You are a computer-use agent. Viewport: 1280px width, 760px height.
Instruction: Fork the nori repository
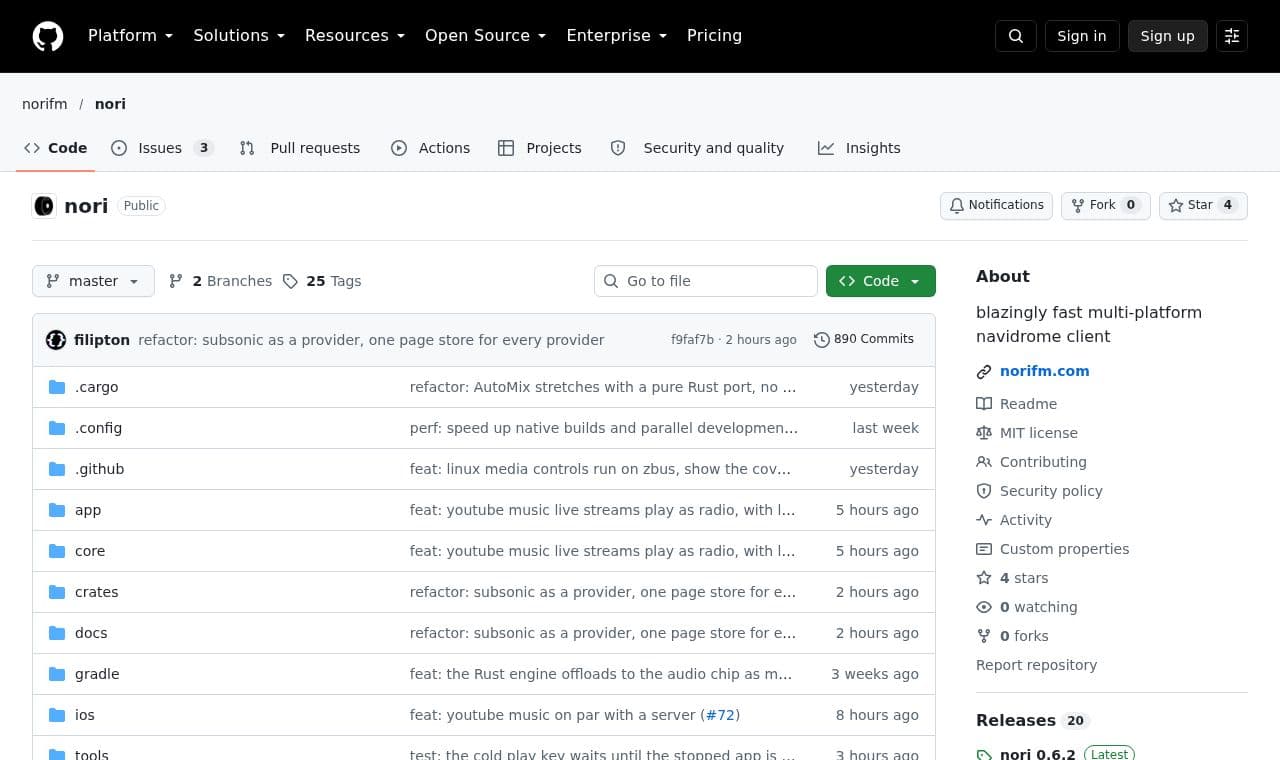[1106, 205]
